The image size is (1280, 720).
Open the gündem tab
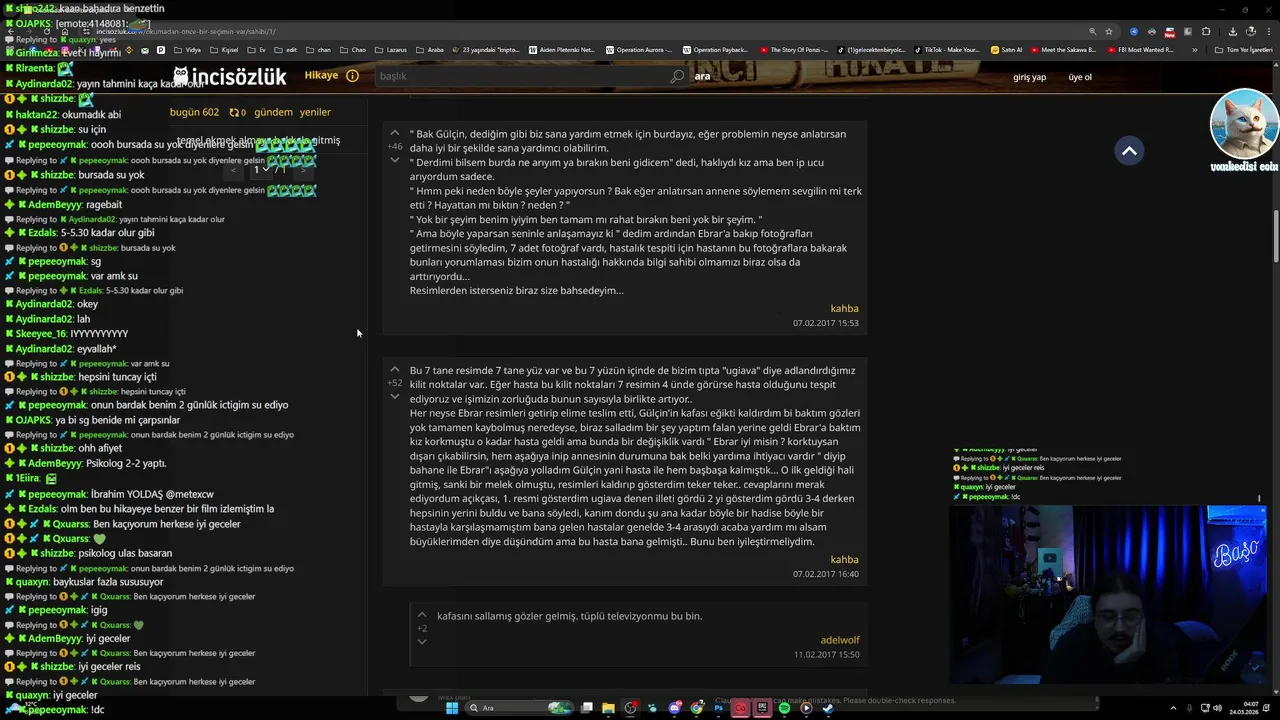point(273,112)
